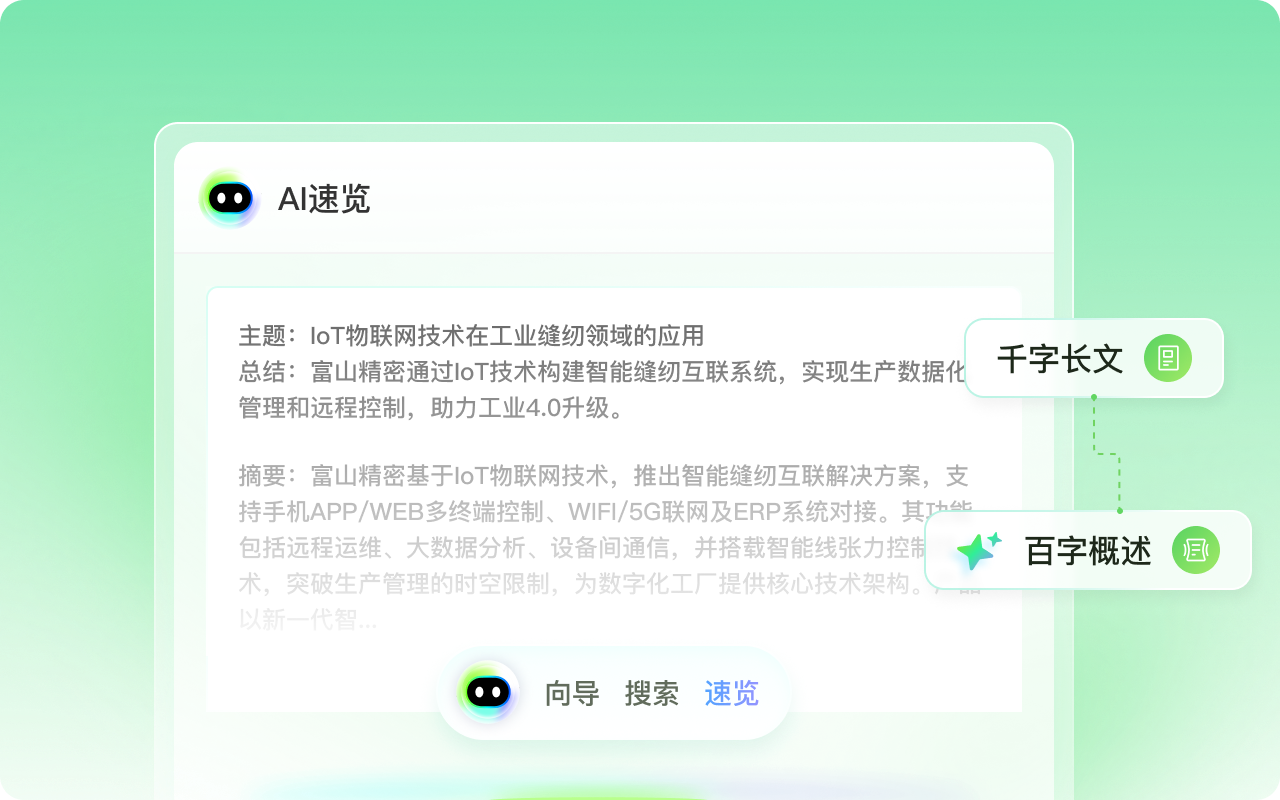Click the AI速览 panel title
This screenshot has width=1280, height=800.
[x=324, y=199]
